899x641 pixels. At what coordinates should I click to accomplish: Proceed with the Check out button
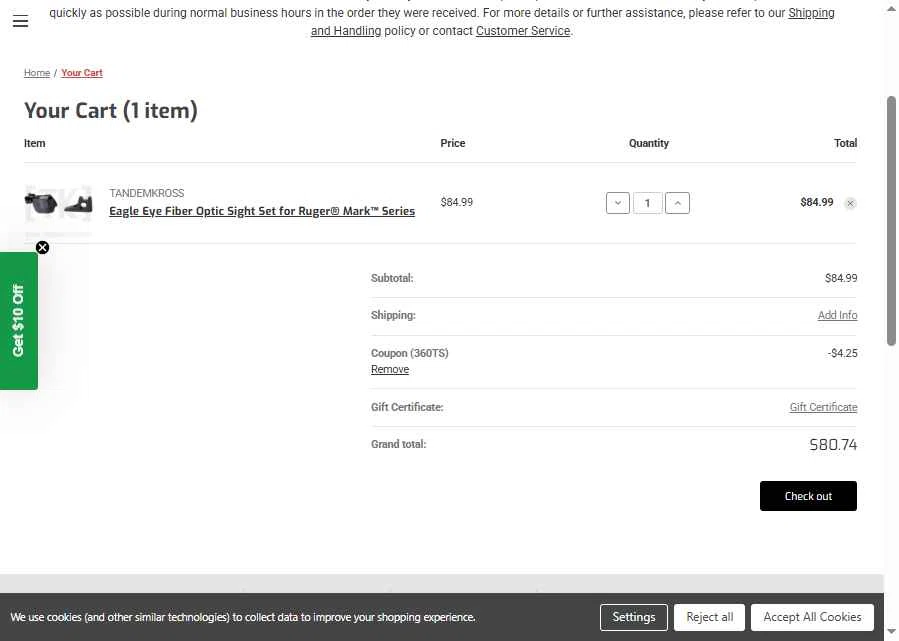[x=808, y=496]
